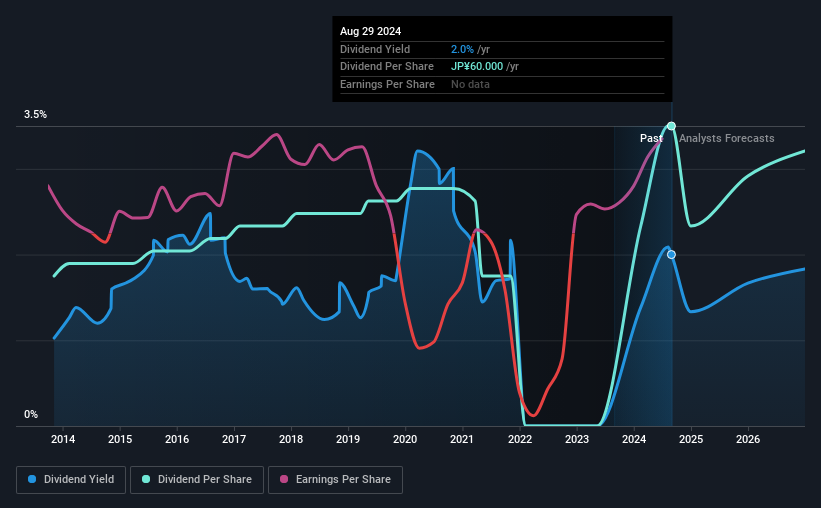Screen dimensions: 821x508
Task: Click the 2020 x-axis year label
Action: (x=405, y=439)
